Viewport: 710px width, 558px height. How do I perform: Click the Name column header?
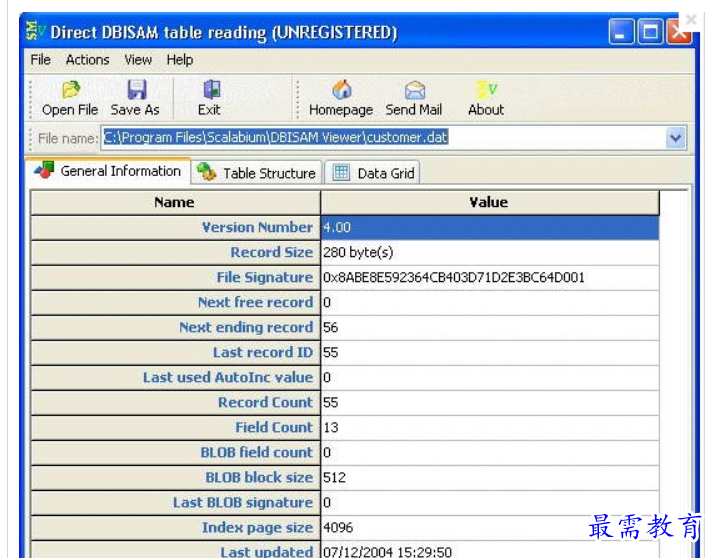[x=175, y=202]
